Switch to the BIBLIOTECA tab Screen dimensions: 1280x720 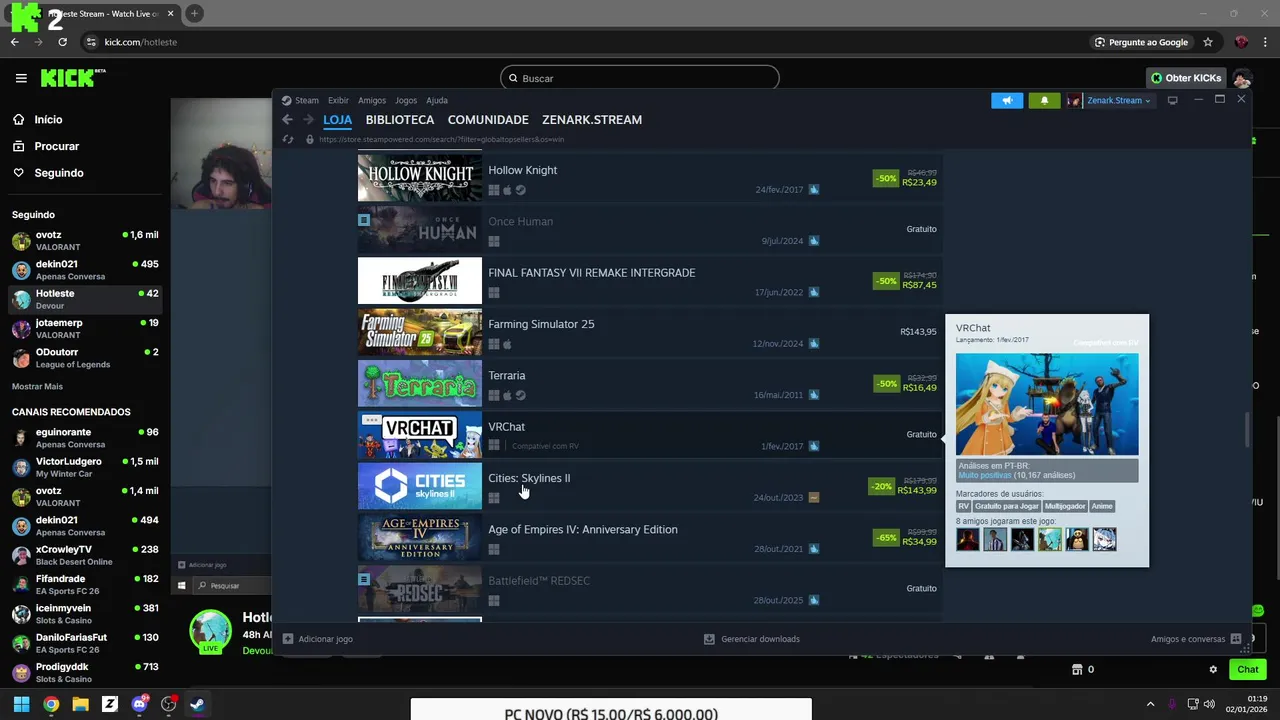[x=400, y=120]
